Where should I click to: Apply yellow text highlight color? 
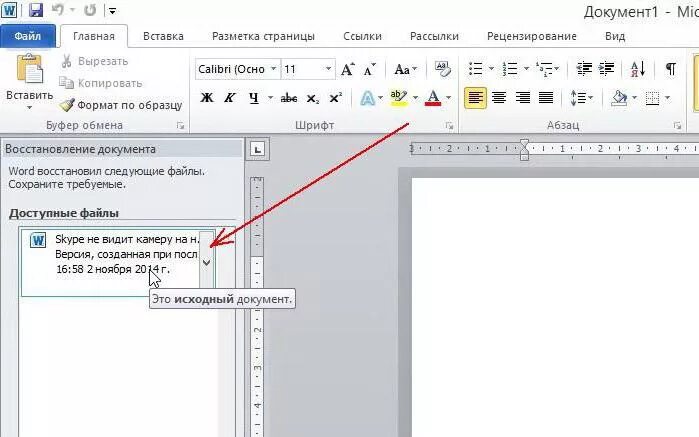pyautogui.click(x=398, y=98)
